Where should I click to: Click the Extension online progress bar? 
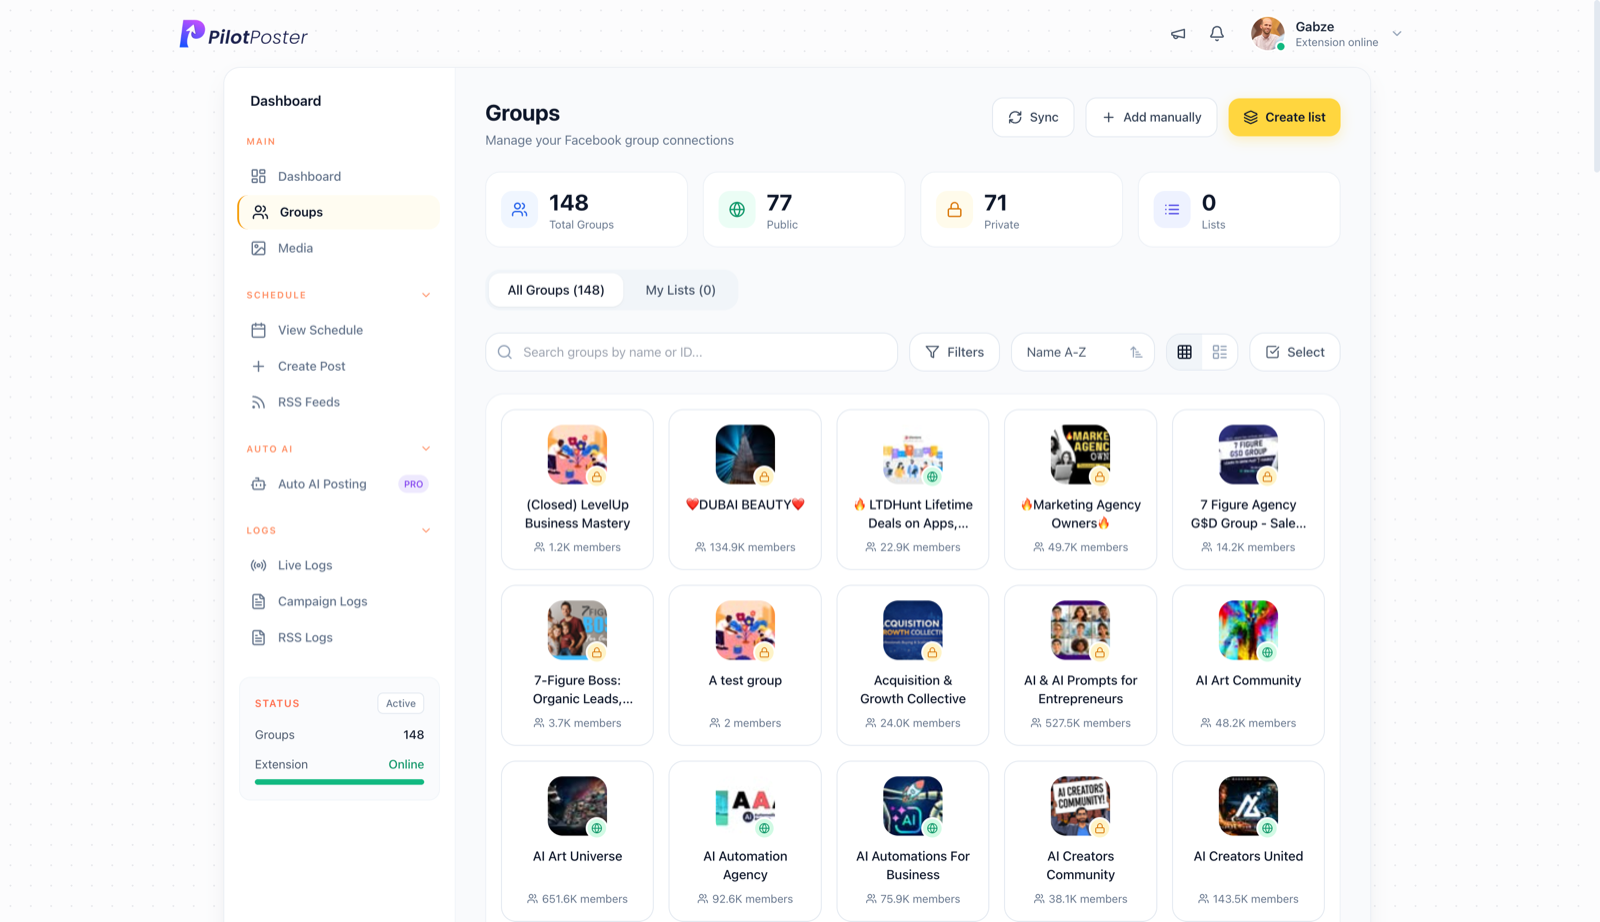[x=339, y=782]
